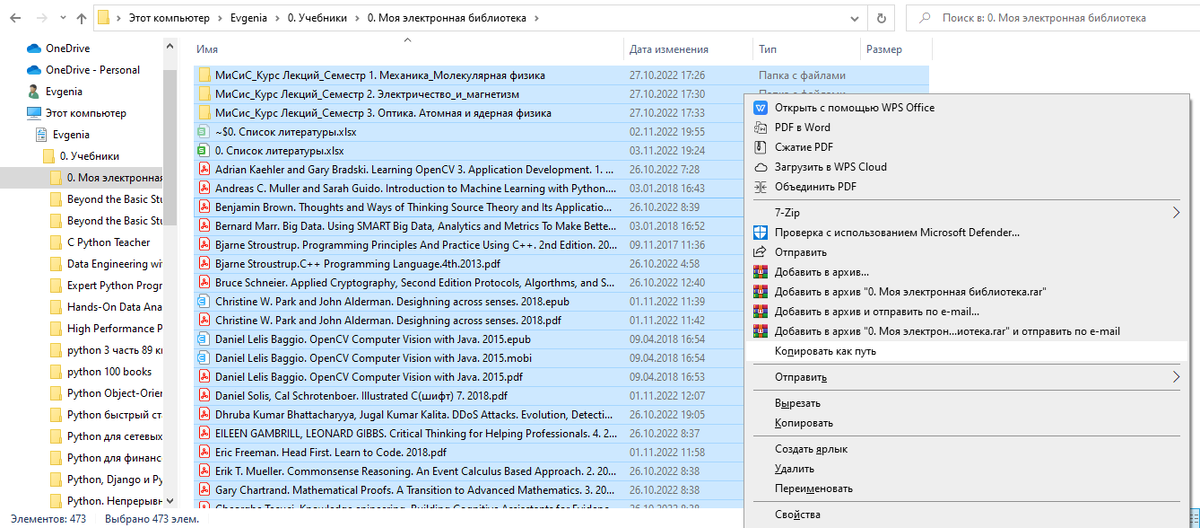Click the PDF icon of Eric Freeman Head First file
Screen dimensions: 1200x528
(x=204, y=453)
